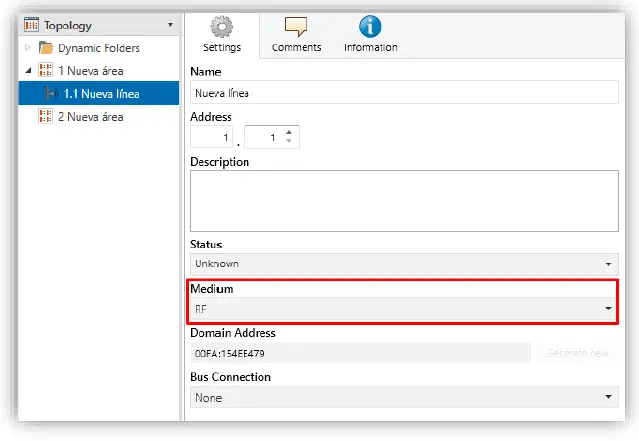639x441 pixels.
Task: Select Dynamic Folders tree row
Action: 99,48
